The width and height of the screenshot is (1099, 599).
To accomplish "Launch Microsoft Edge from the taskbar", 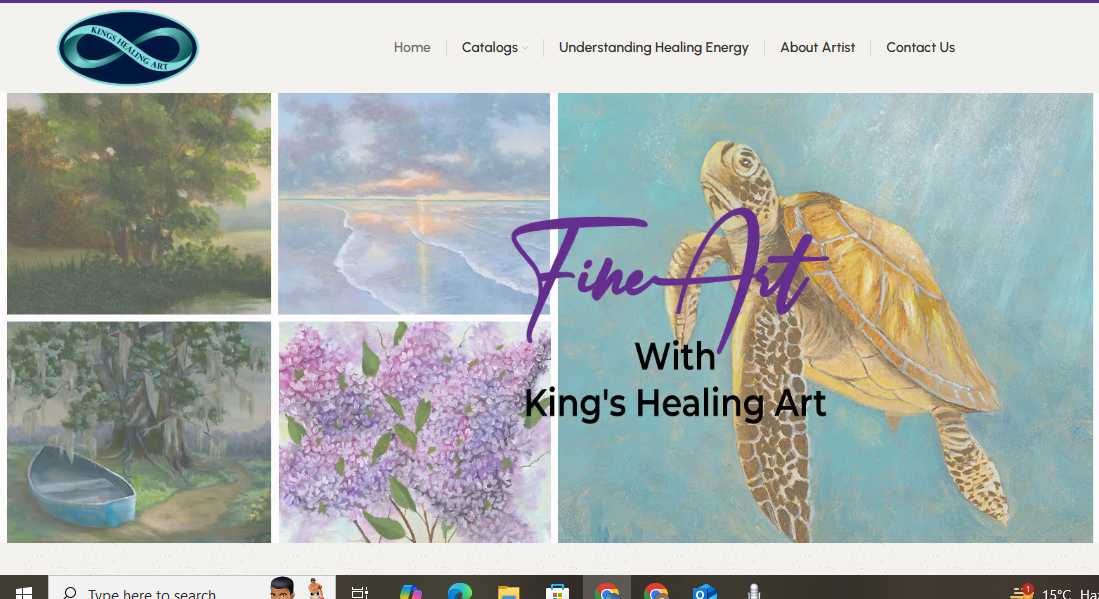I will pos(459,593).
